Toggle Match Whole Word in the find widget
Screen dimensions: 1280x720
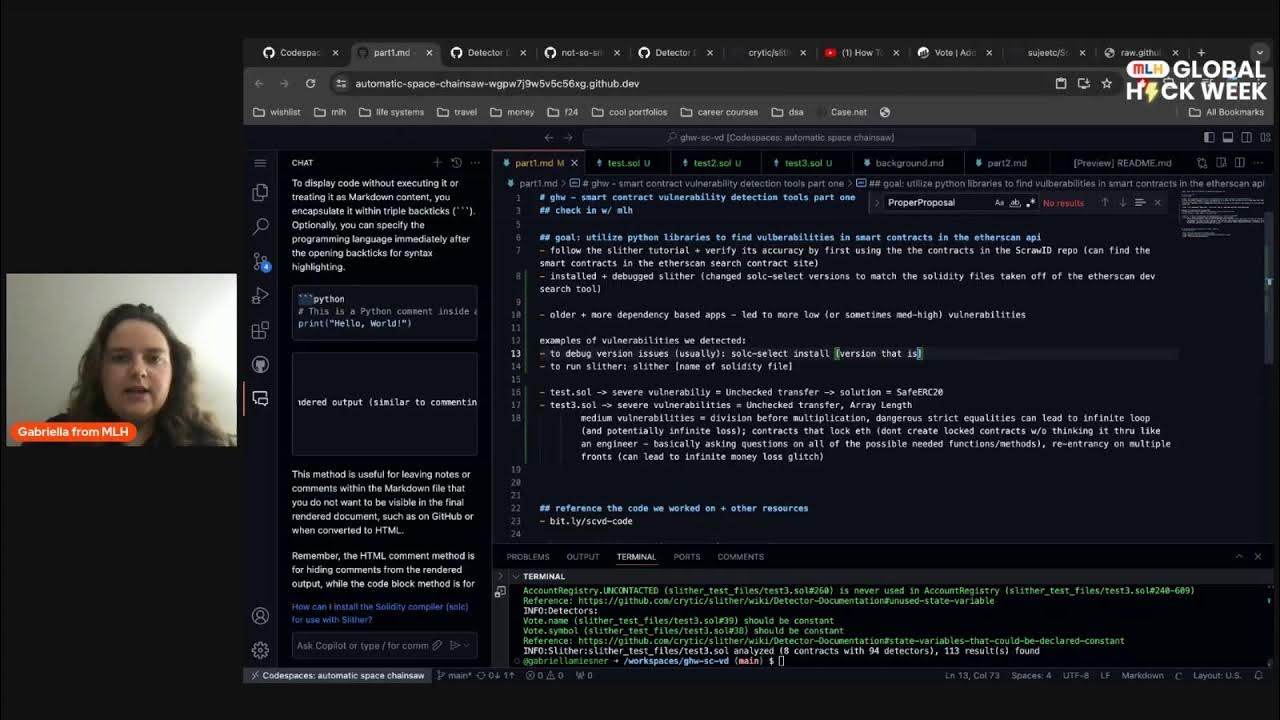coord(1016,202)
